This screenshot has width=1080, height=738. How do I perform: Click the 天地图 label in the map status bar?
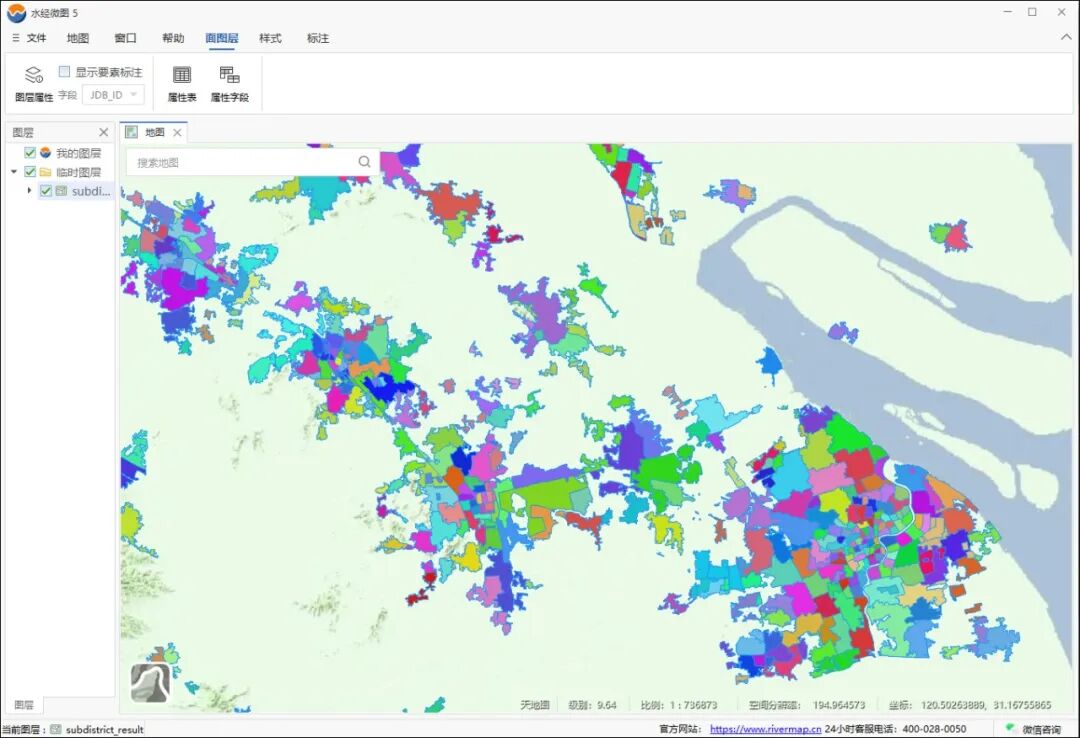[534, 705]
